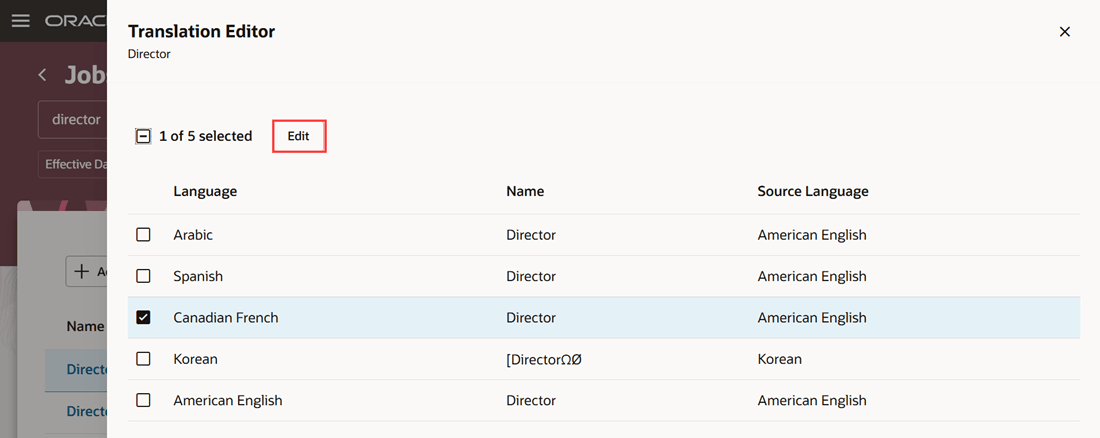1100x438 pixels.
Task: Select the 'Spanish' language cell
Action: [198, 277]
